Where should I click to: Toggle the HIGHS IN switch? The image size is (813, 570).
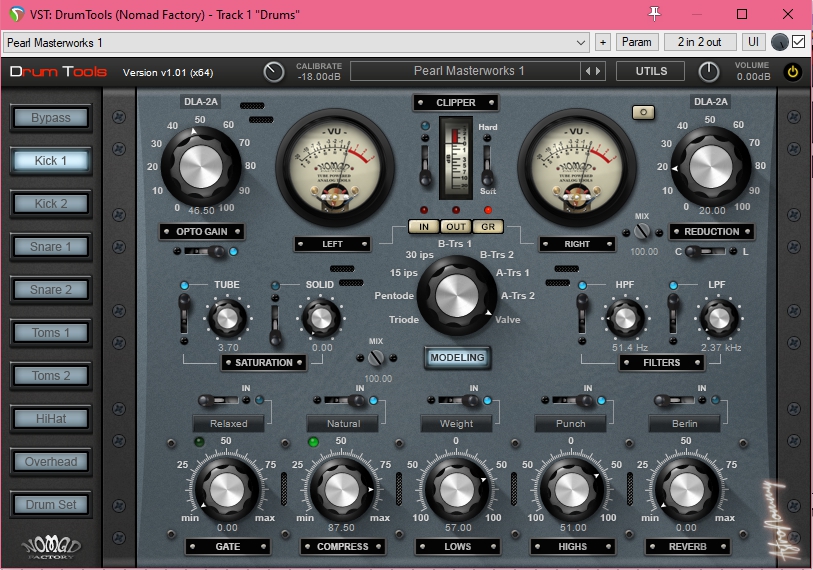pos(572,400)
